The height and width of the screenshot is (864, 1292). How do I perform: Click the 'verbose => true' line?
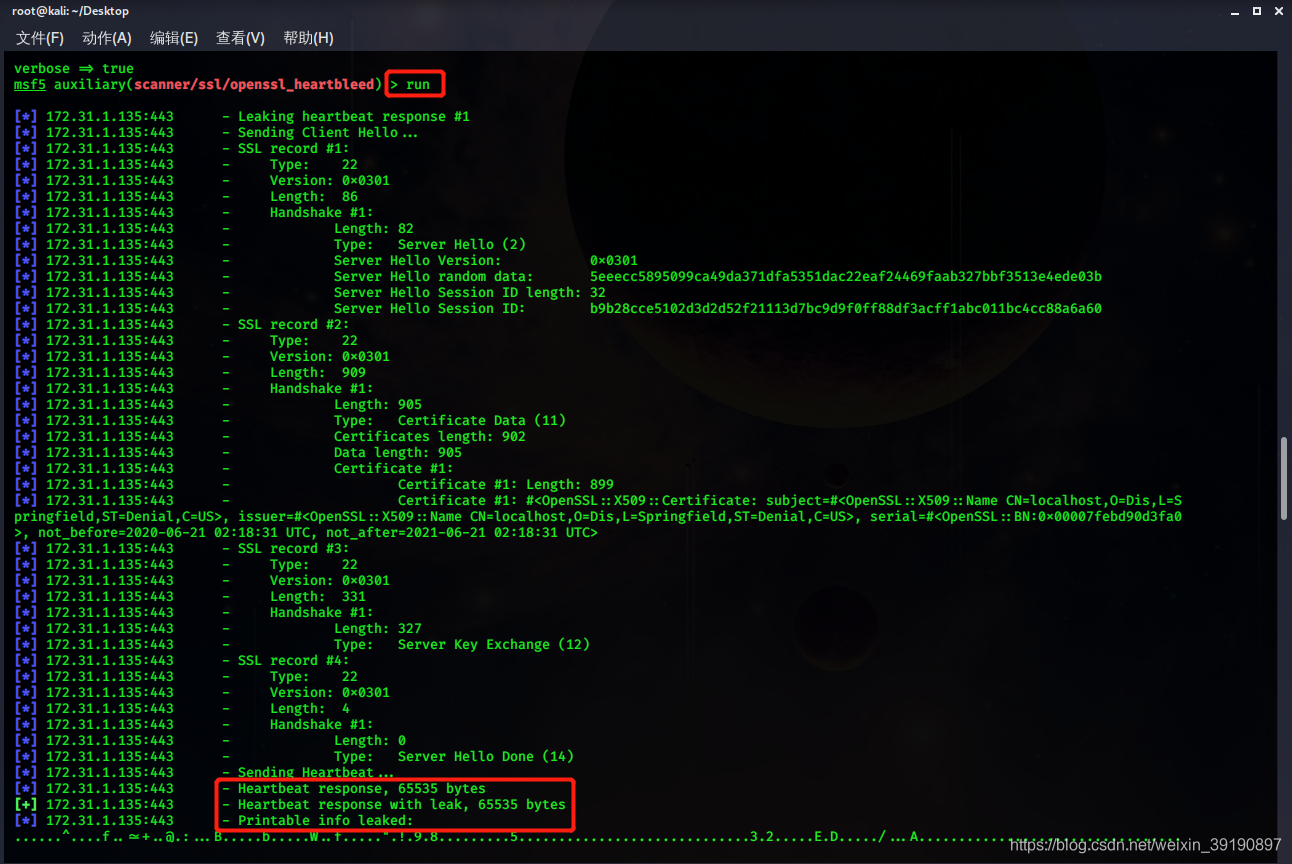pos(74,69)
